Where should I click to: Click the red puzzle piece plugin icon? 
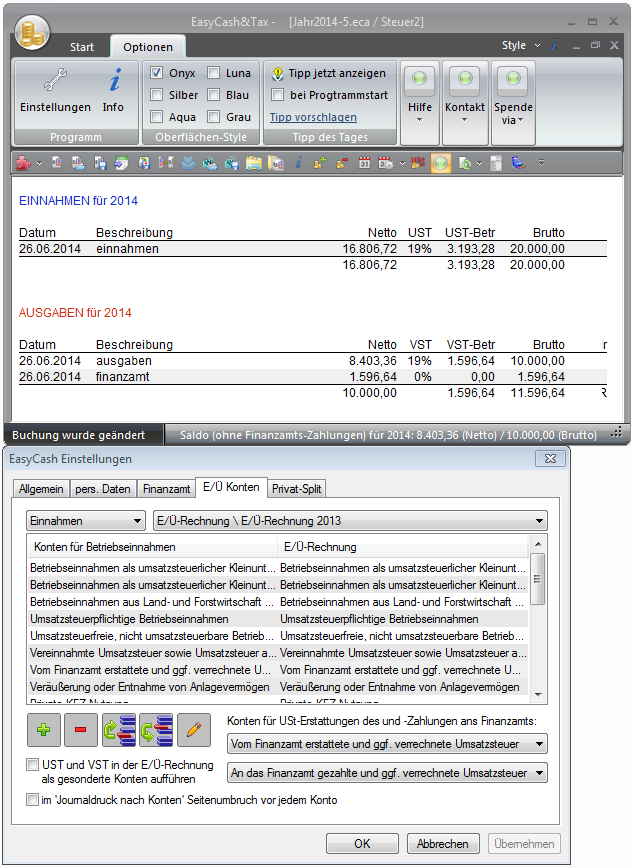click(x=23, y=163)
